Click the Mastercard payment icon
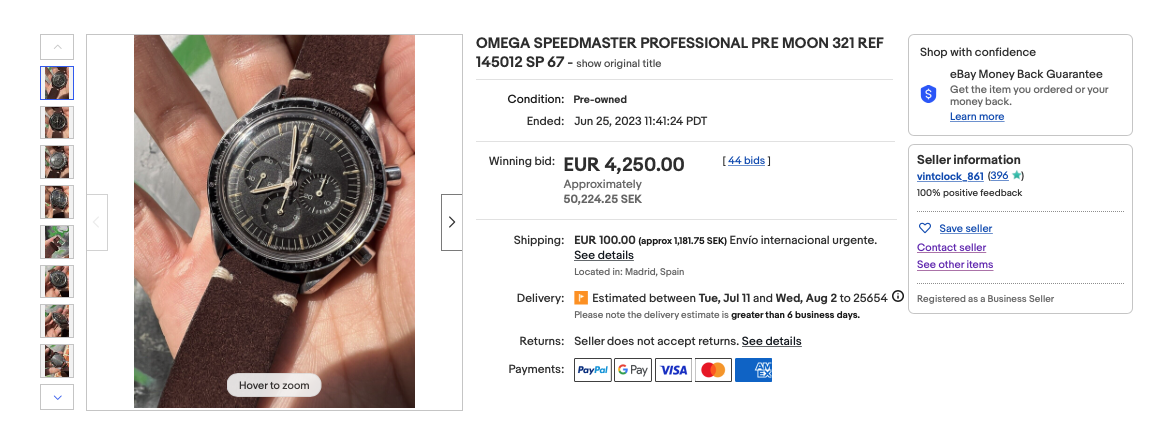 713,370
